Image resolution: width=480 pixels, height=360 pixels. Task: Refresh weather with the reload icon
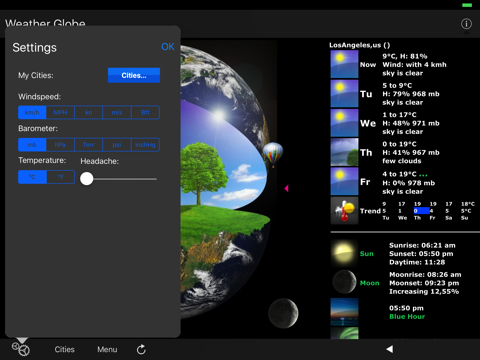pyautogui.click(x=141, y=349)
